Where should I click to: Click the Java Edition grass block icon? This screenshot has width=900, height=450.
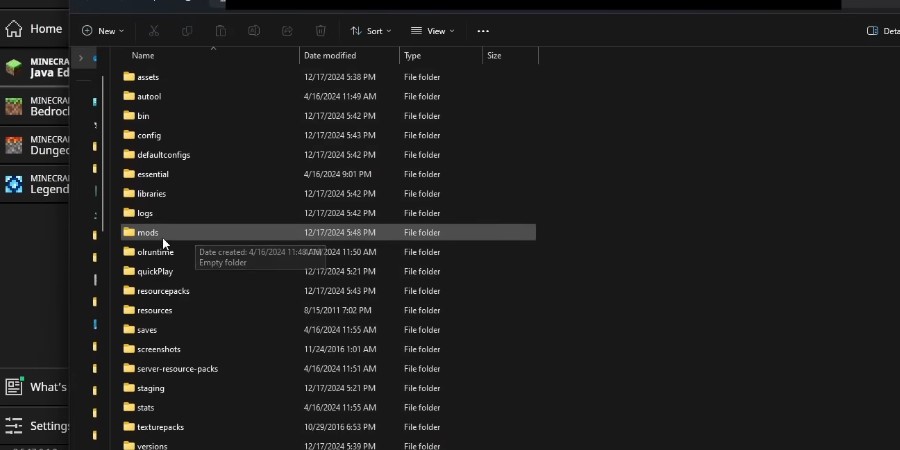coord(14,67)
